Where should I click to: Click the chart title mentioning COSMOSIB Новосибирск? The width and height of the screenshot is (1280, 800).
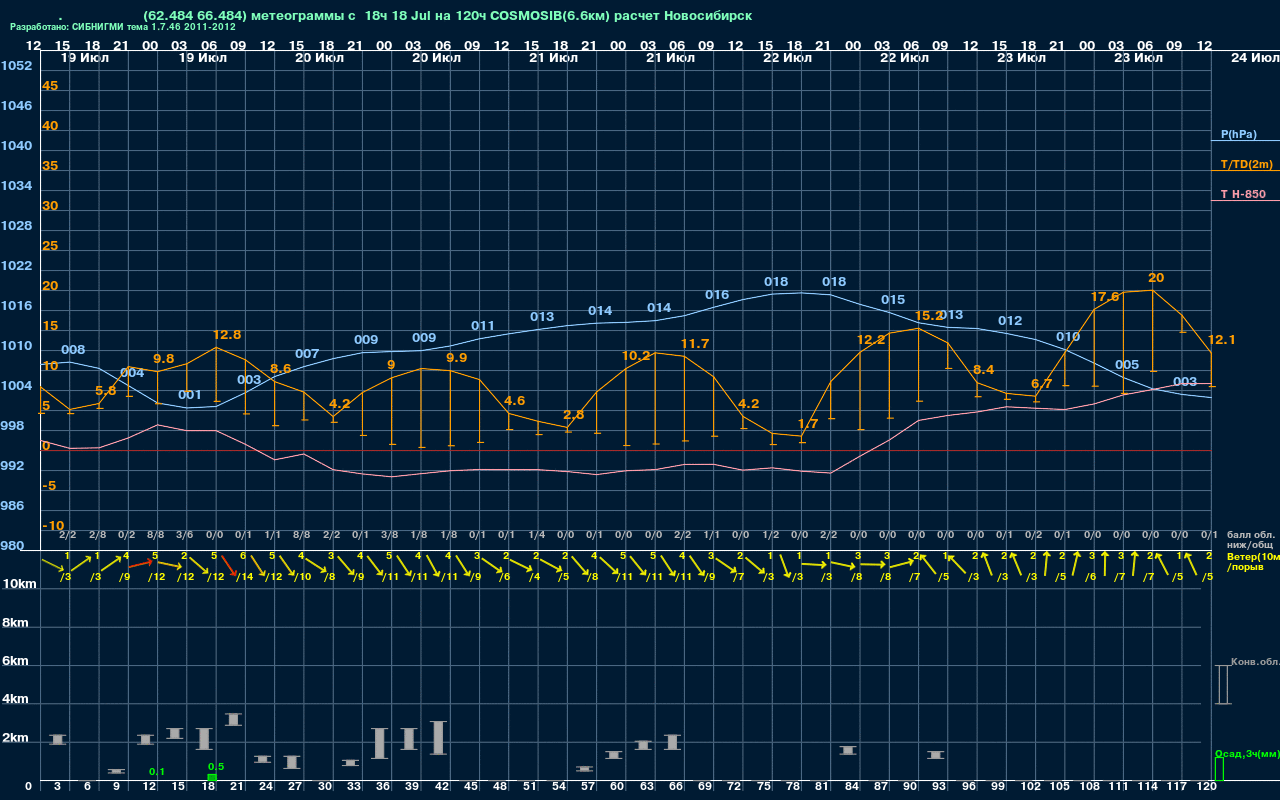[447, 16]
